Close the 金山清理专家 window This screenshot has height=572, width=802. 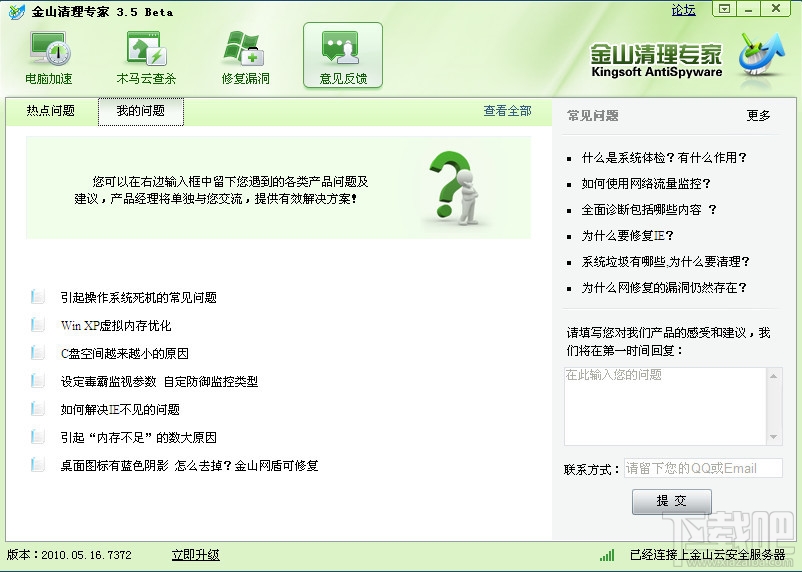(x=776, y=9)
